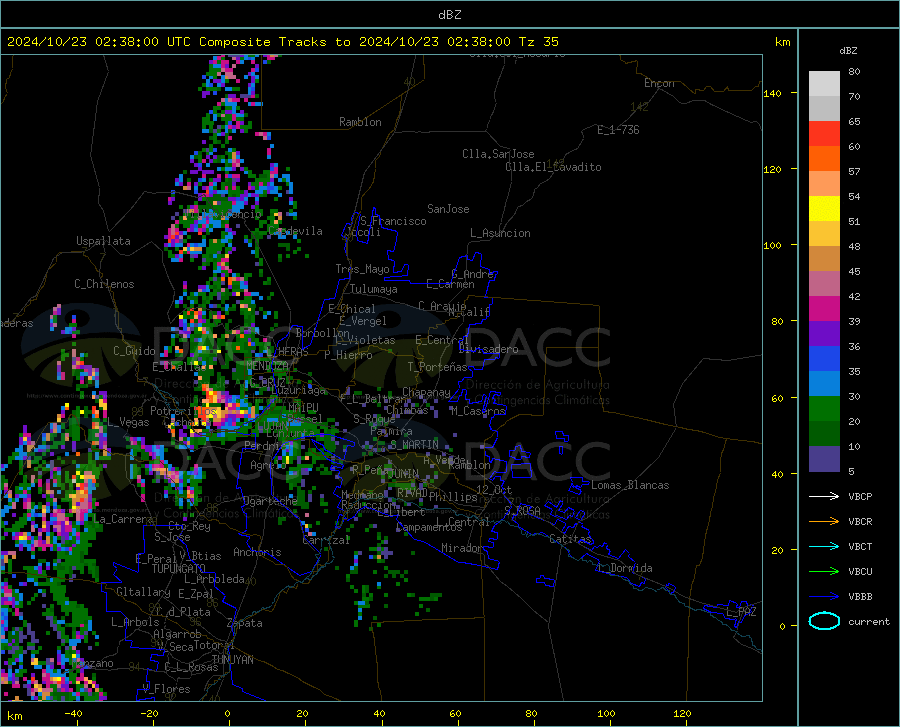This screenshot has width=900, height=727.
Task: Click the E_Vergel label
Action: [363, 321]
